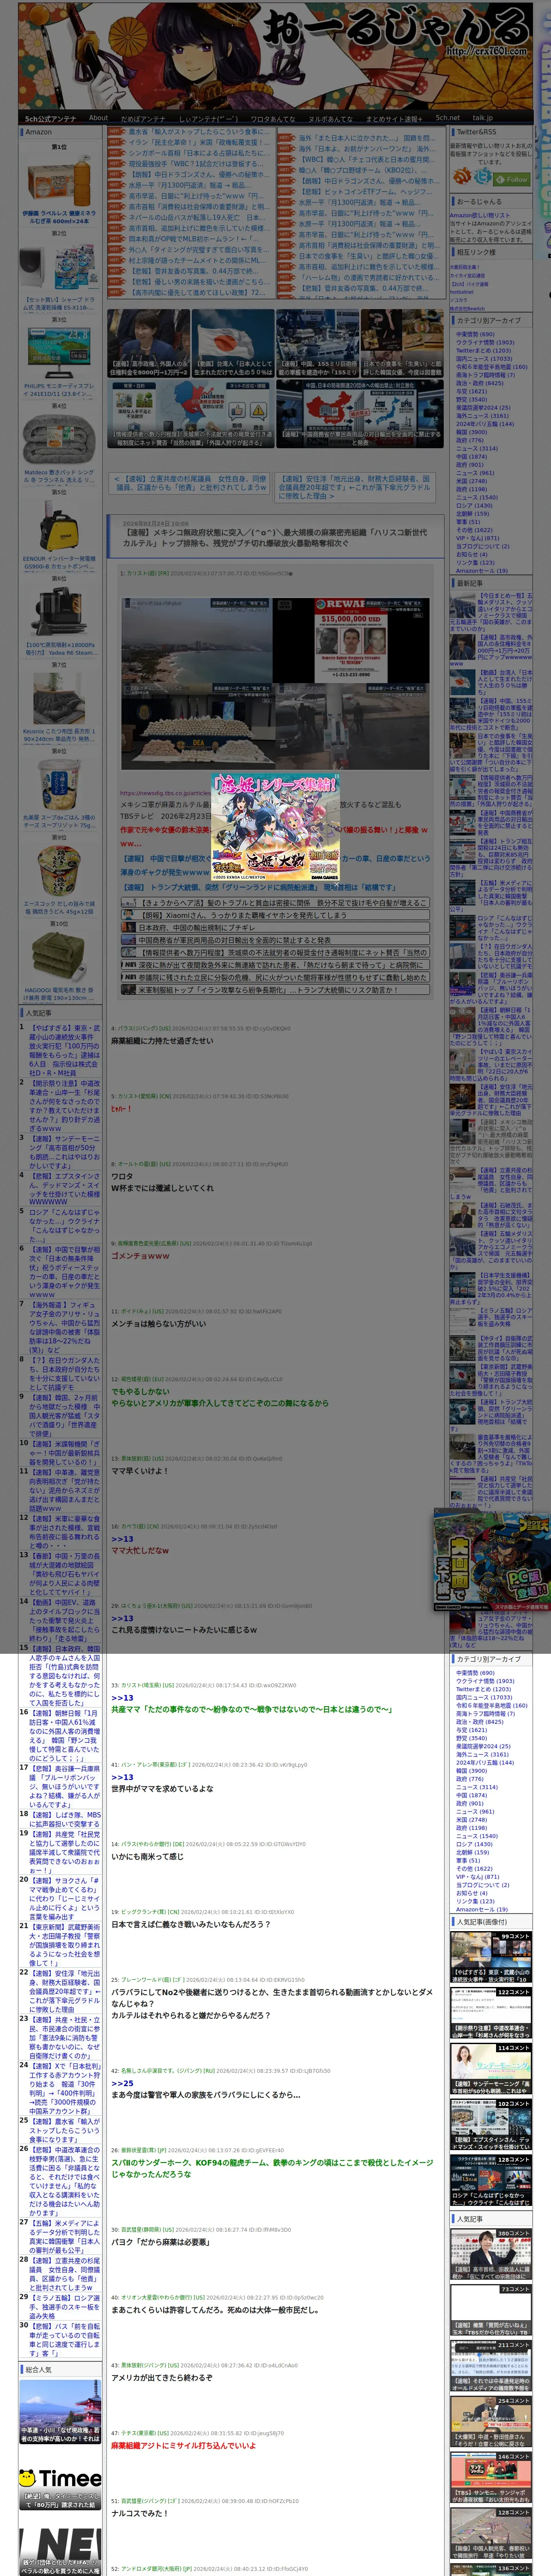551x2576 pixels.
Task: Click the おーるじゃんる site header banner
Action: point(275,55)
